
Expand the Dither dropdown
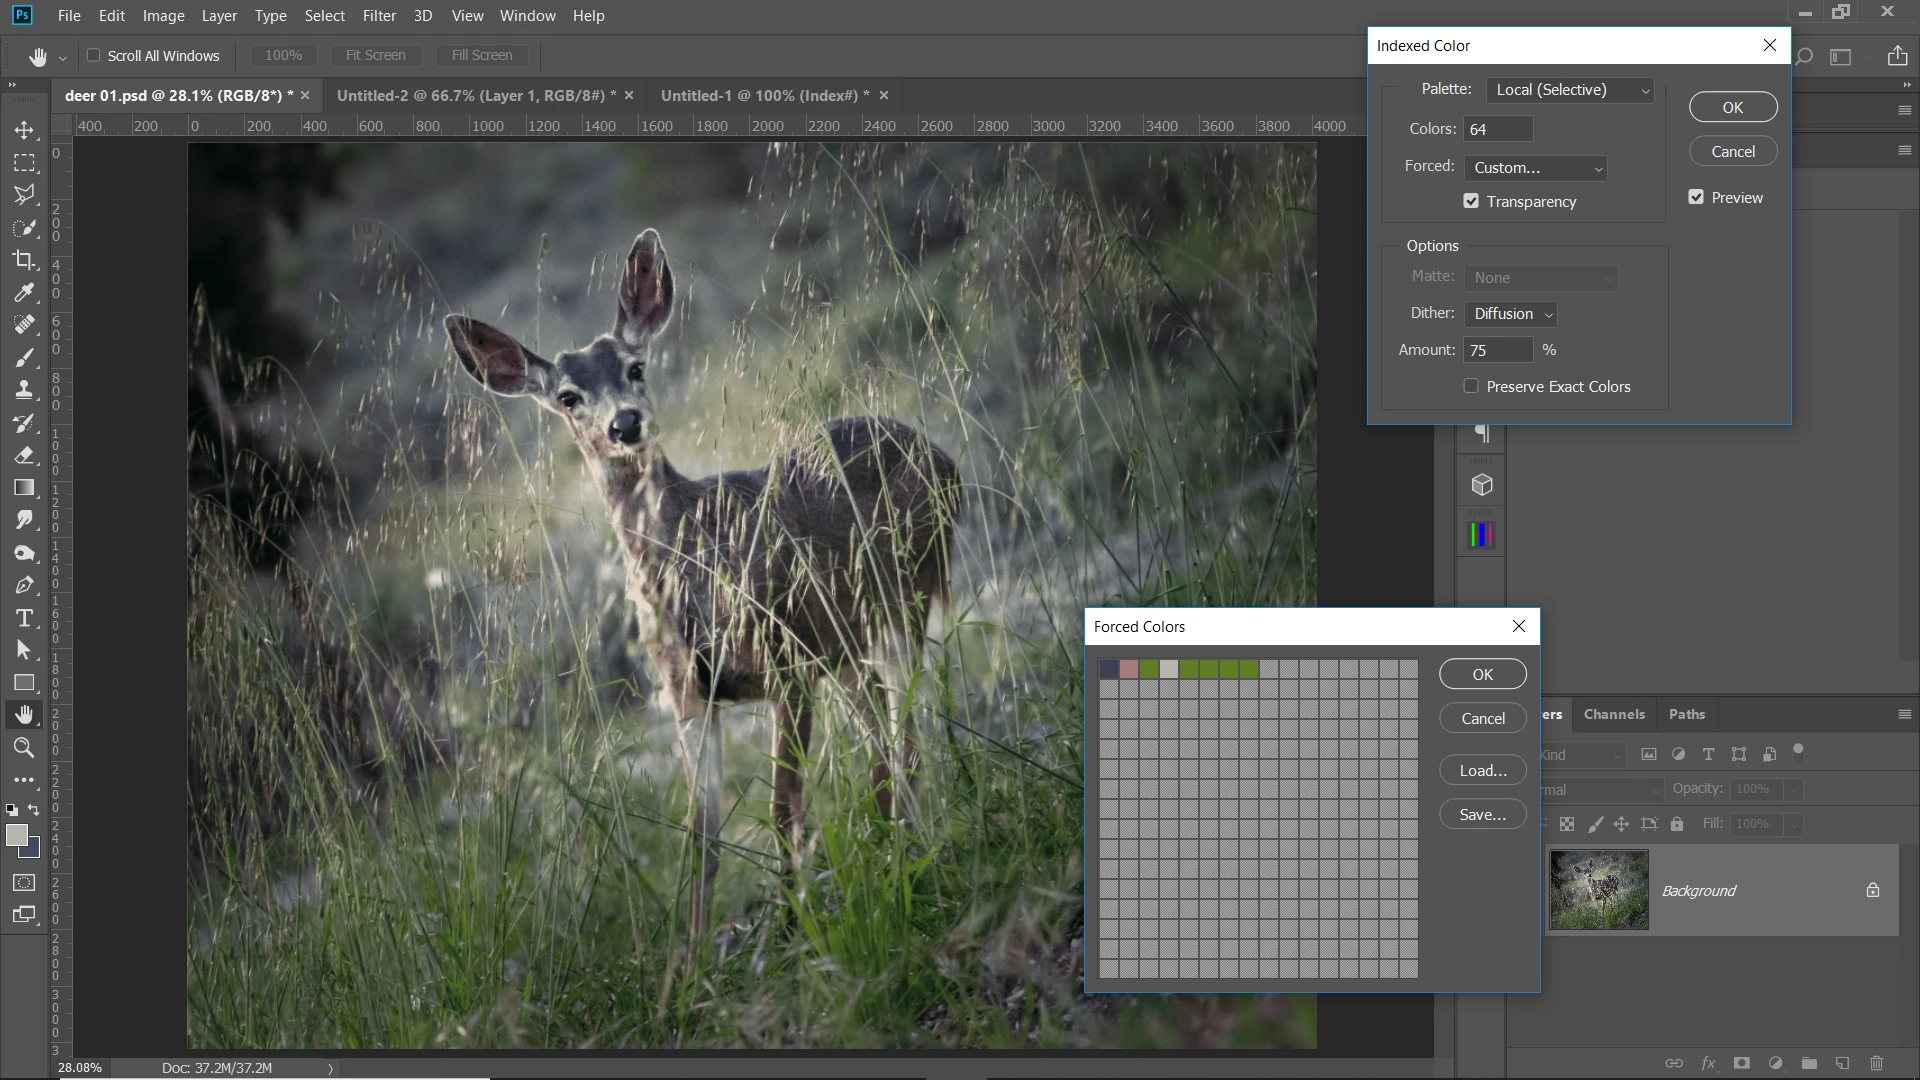click(x=1510, y=314)
